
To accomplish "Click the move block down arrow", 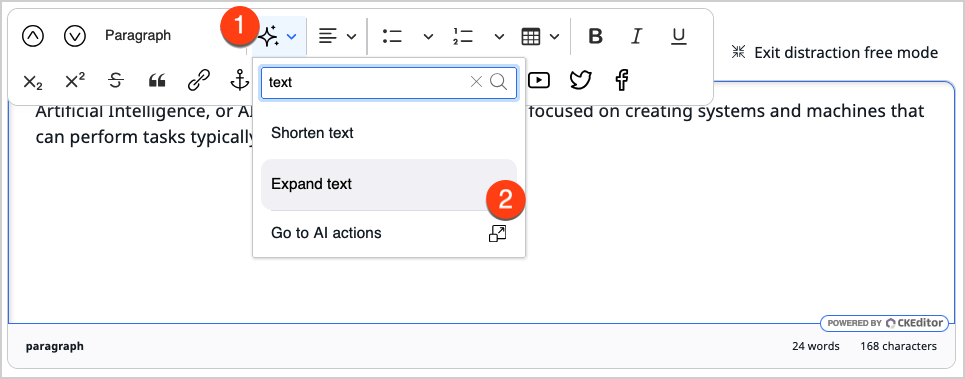I will 75,36.
